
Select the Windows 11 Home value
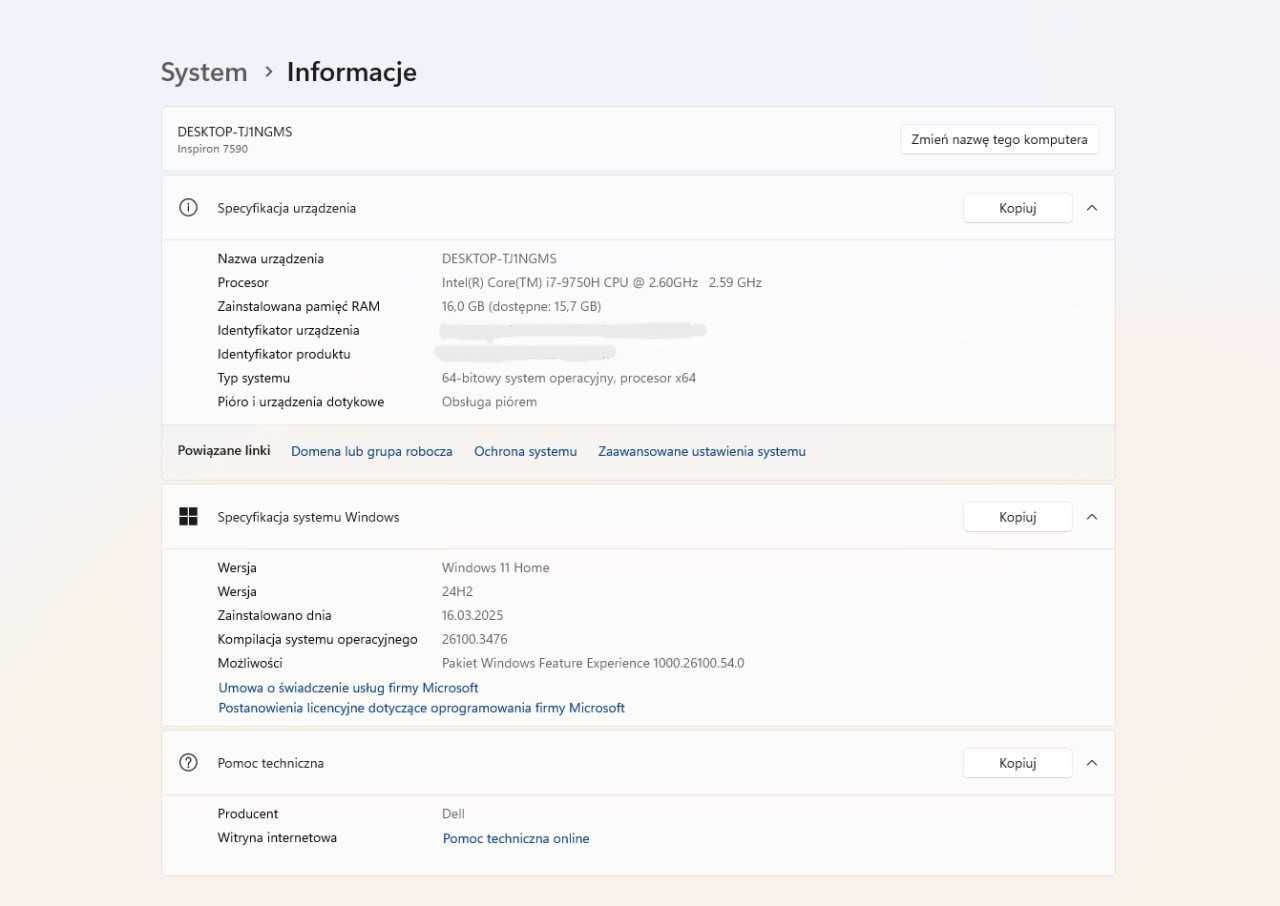coord(496,568)
